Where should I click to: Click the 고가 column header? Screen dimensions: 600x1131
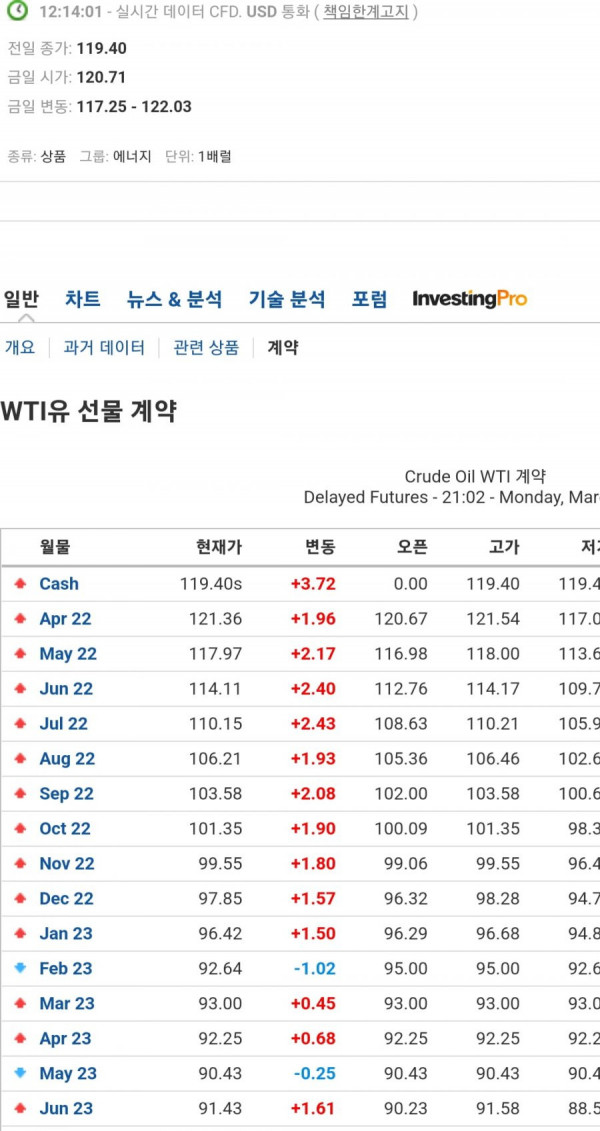(503, 547)
